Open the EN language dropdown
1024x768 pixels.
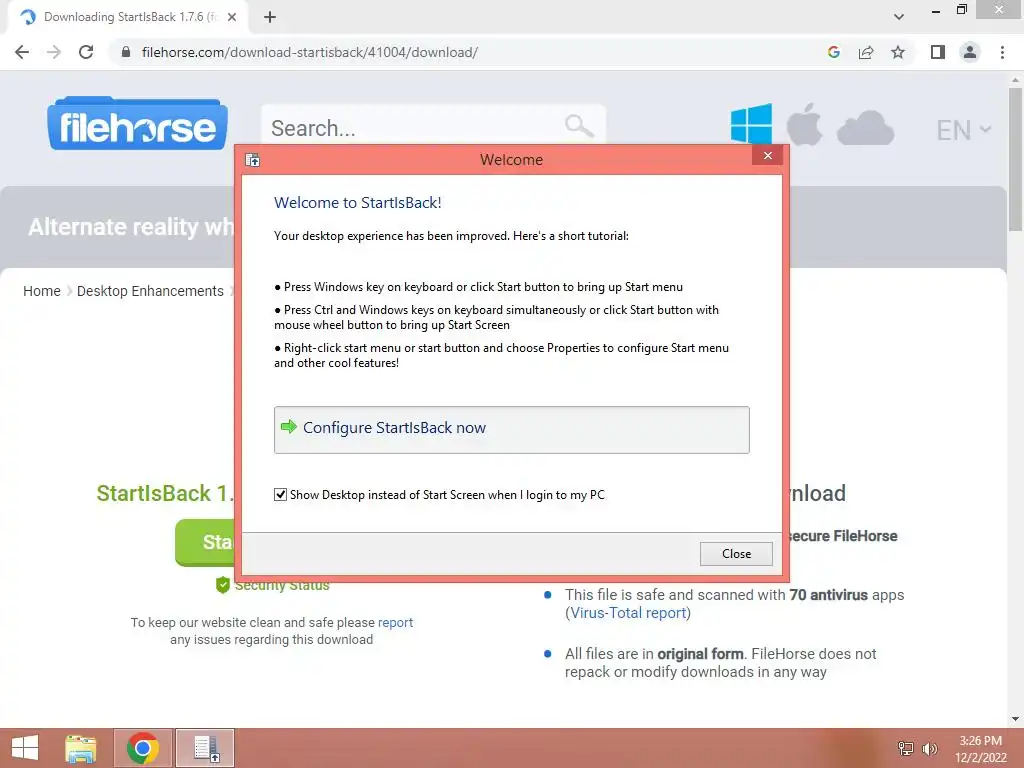(x=963, y=130)
